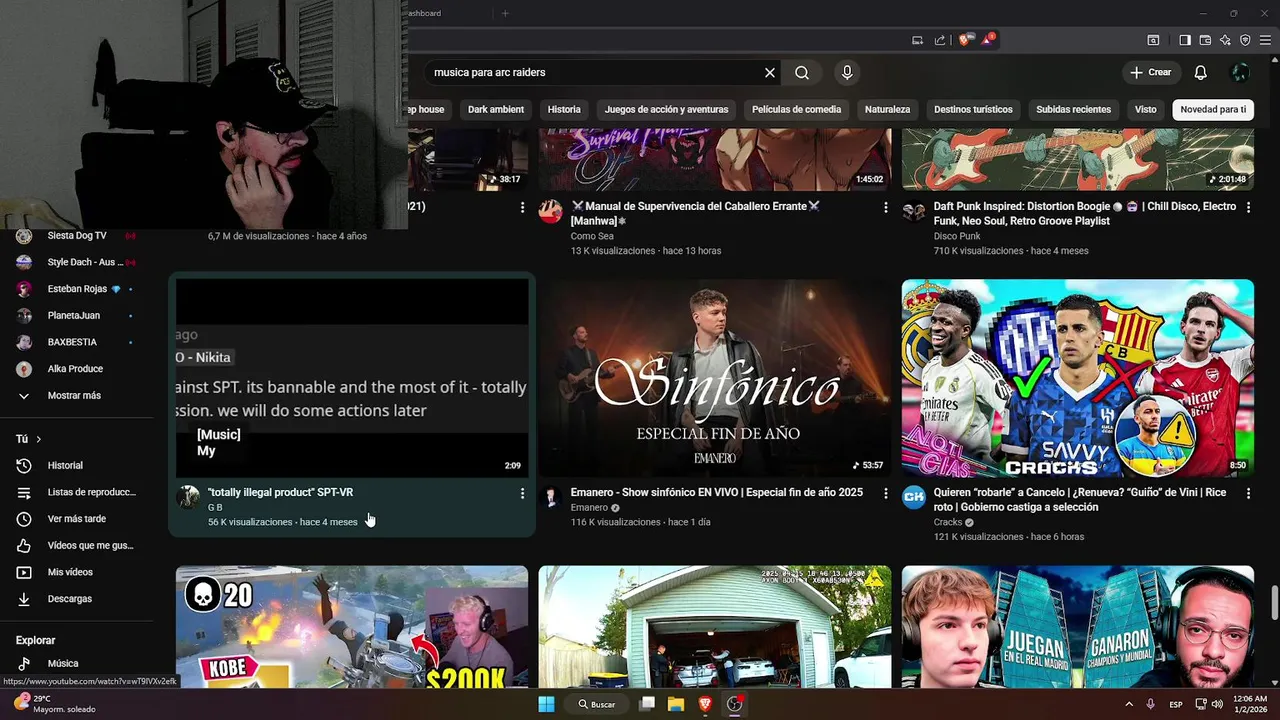Select the 'Dark ambient' filter chip
Viewport: 1280px width, 720px height.
(496, 109)
